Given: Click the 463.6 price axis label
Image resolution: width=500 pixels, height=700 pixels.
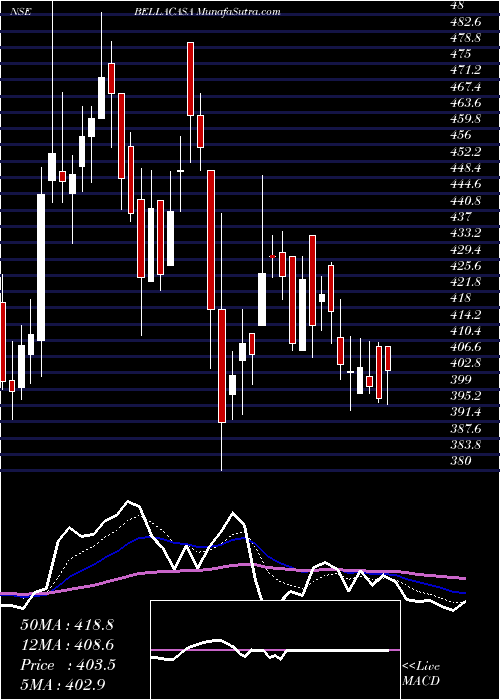Looking at the screenshot, I should pos(467,103).
